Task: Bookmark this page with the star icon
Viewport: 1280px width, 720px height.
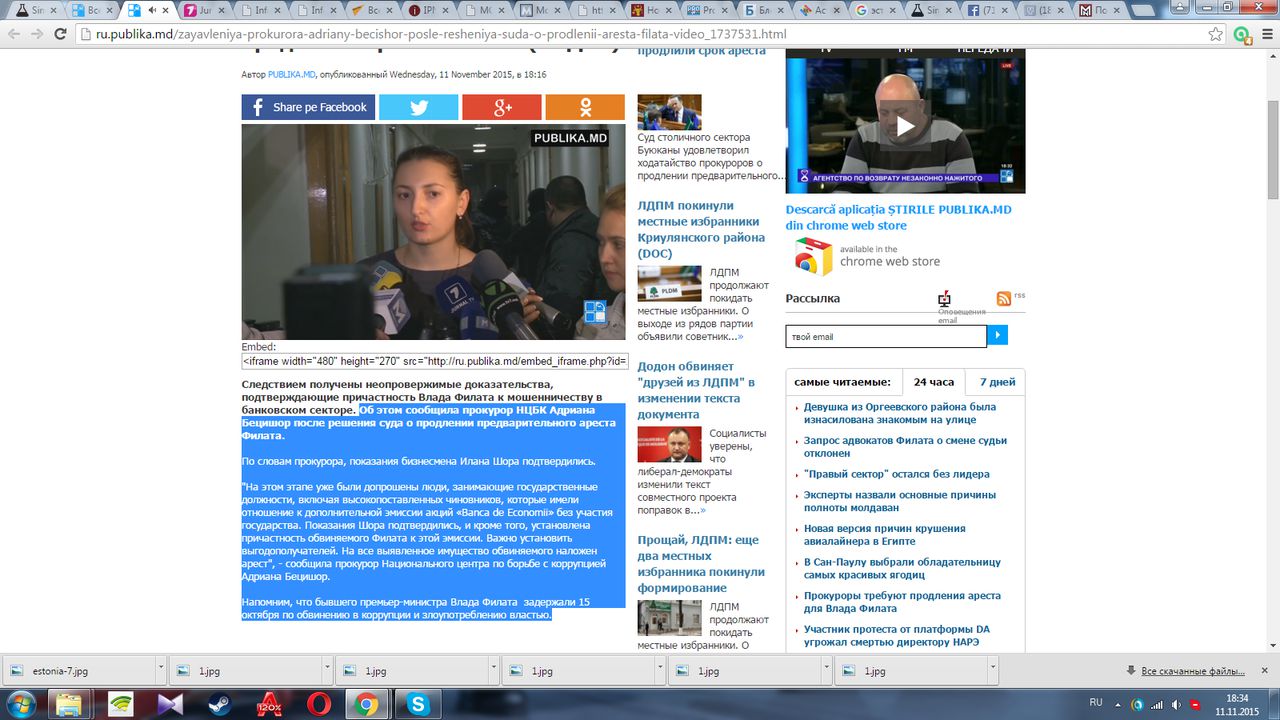Action: coord(1216,34)
